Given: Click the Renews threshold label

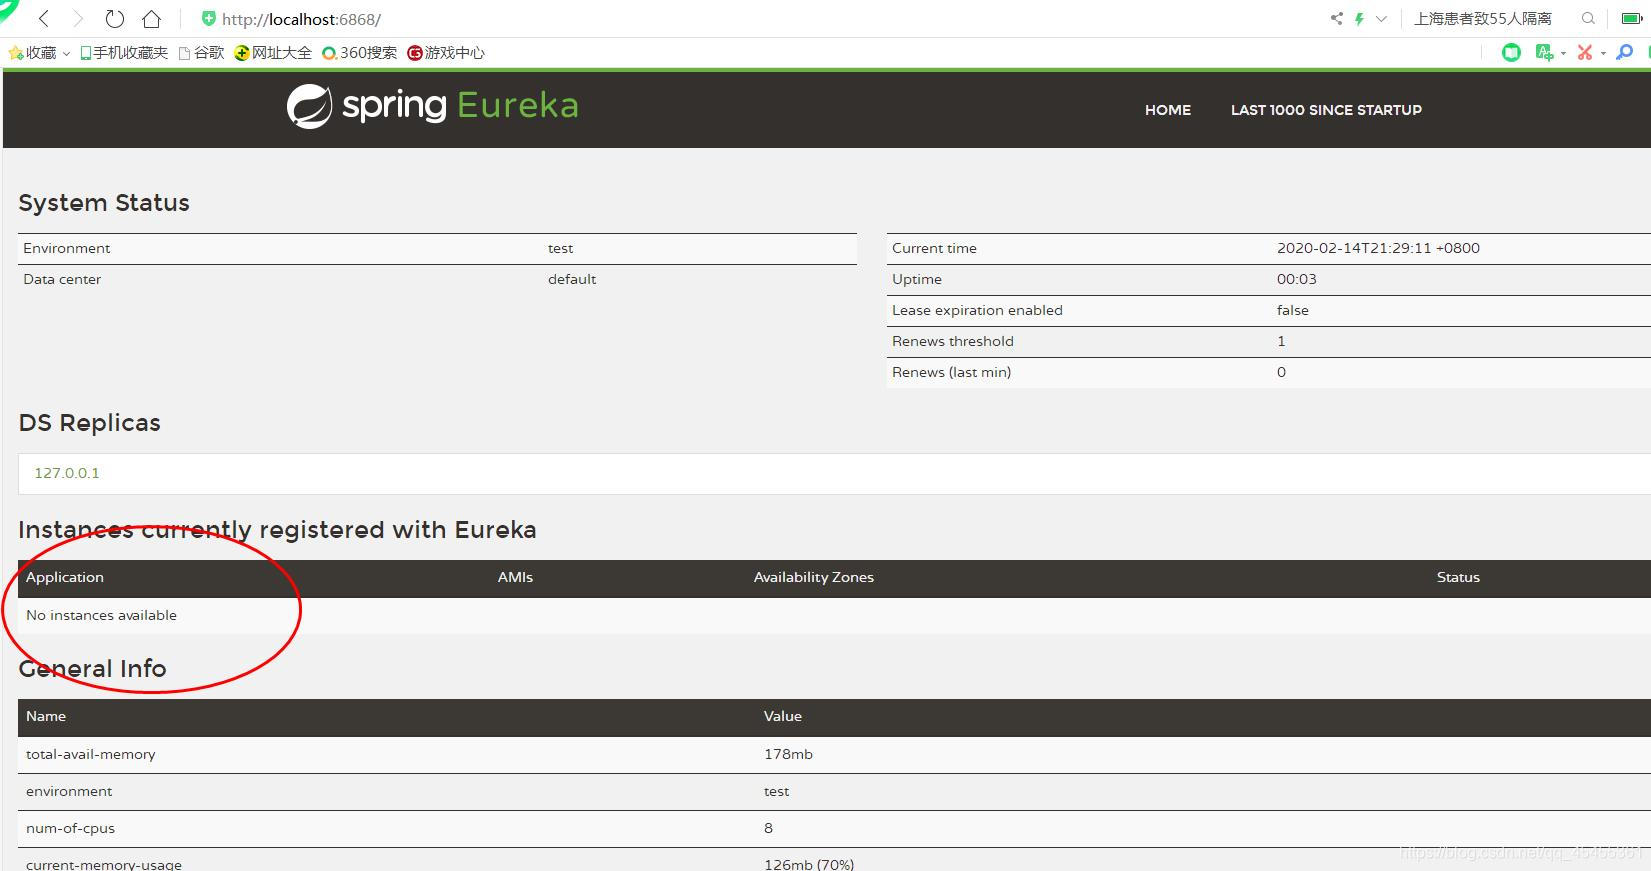Looking at the screenshot, I should [x=953, y=341].
